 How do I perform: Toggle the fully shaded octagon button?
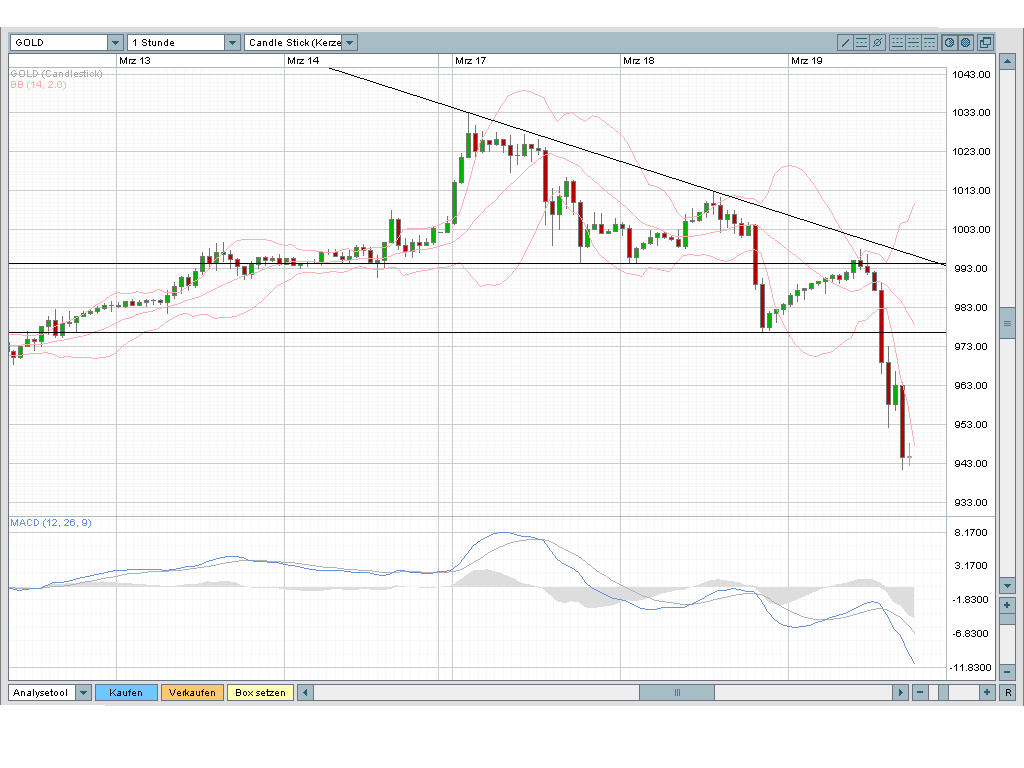click(x=965, y=43)
